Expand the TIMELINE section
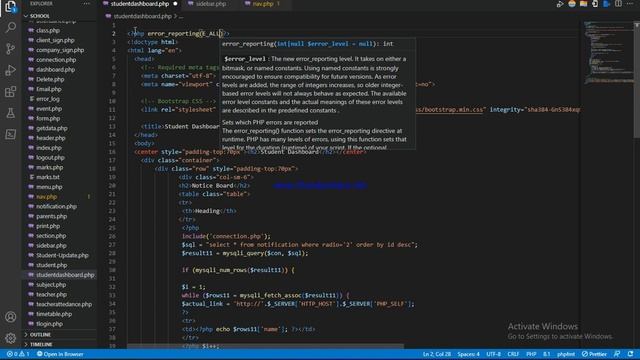 click(41, 344)
